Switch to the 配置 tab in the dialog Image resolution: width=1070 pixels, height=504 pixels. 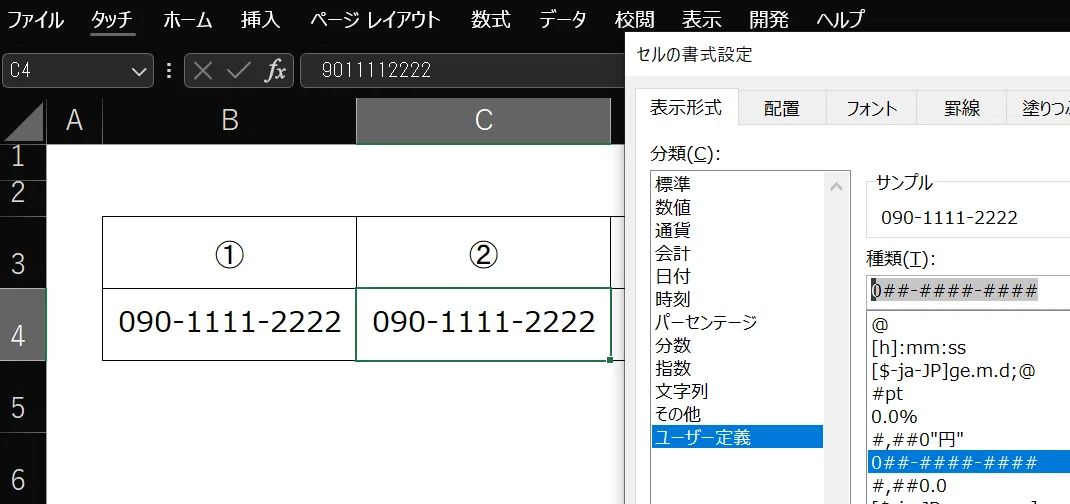coord(782,108)
